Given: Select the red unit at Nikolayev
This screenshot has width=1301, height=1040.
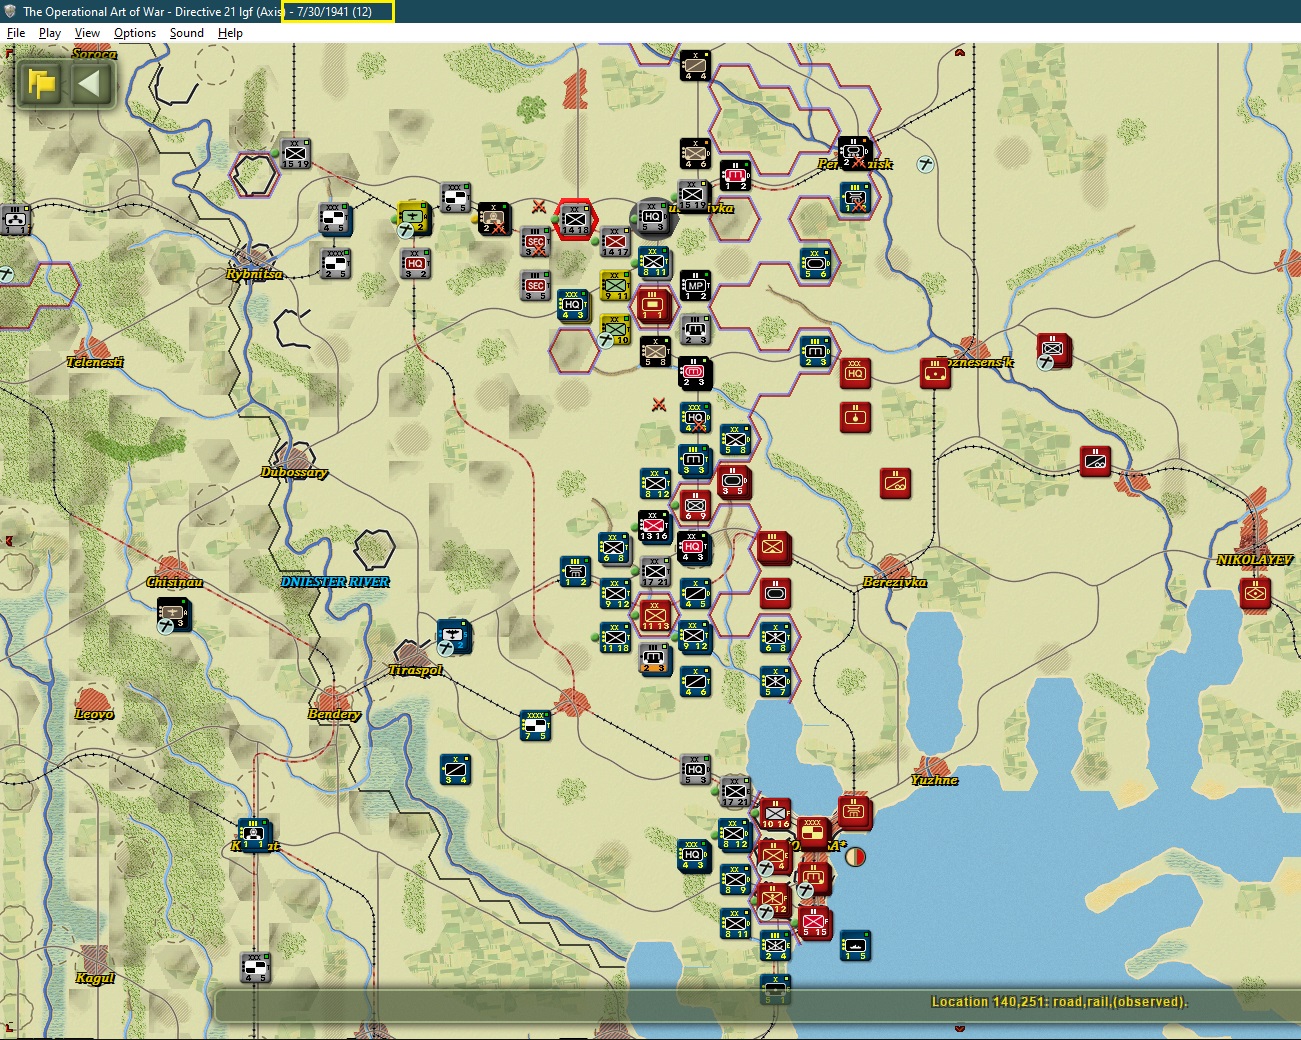Looking at the screenshot, I should click(x=1255, y=594).
